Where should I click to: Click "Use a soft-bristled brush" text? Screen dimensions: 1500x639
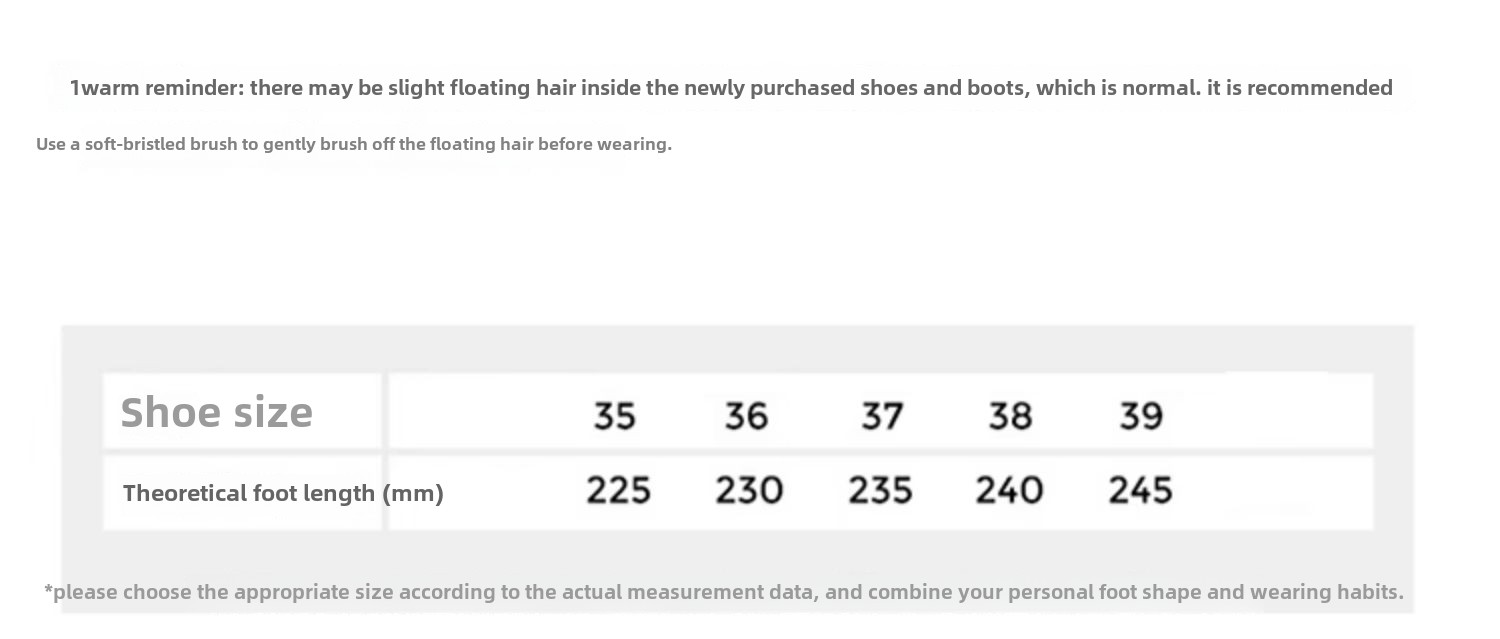point(135,144)
